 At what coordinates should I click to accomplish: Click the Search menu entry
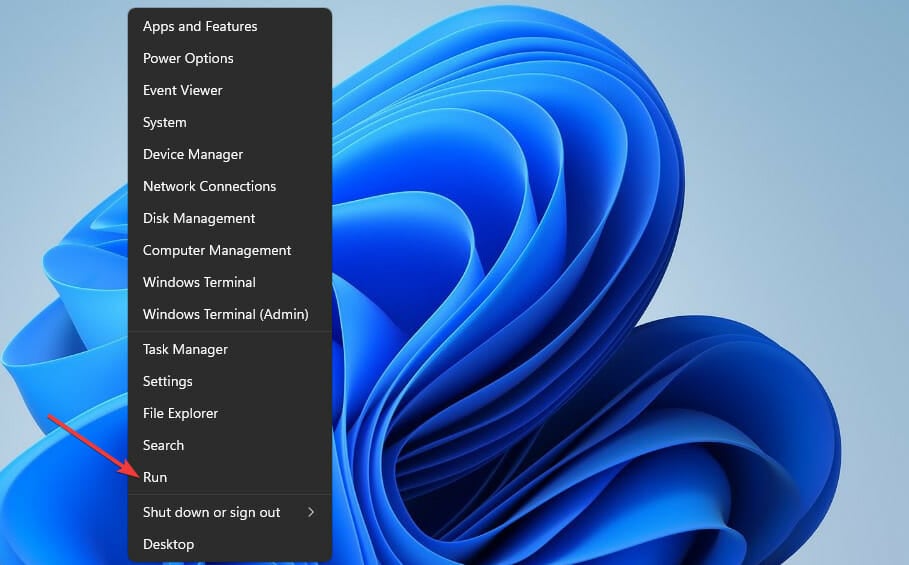point(230,445)
